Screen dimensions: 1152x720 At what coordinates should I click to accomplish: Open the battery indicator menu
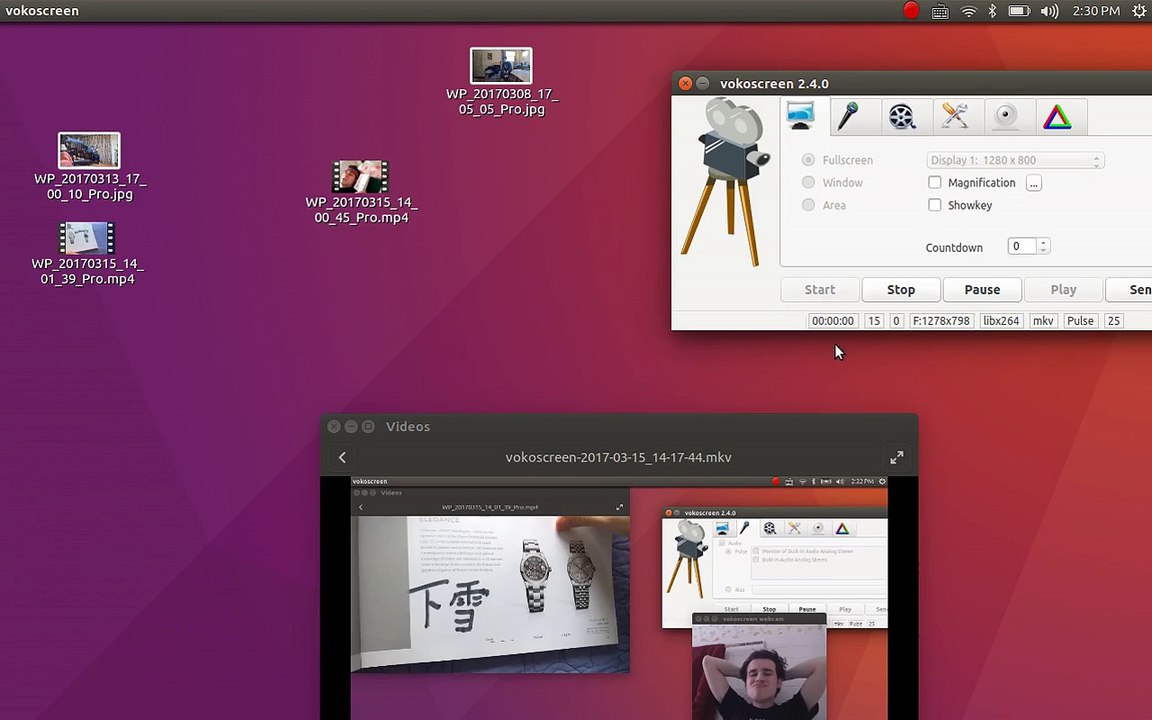(x=1019, y=11)
